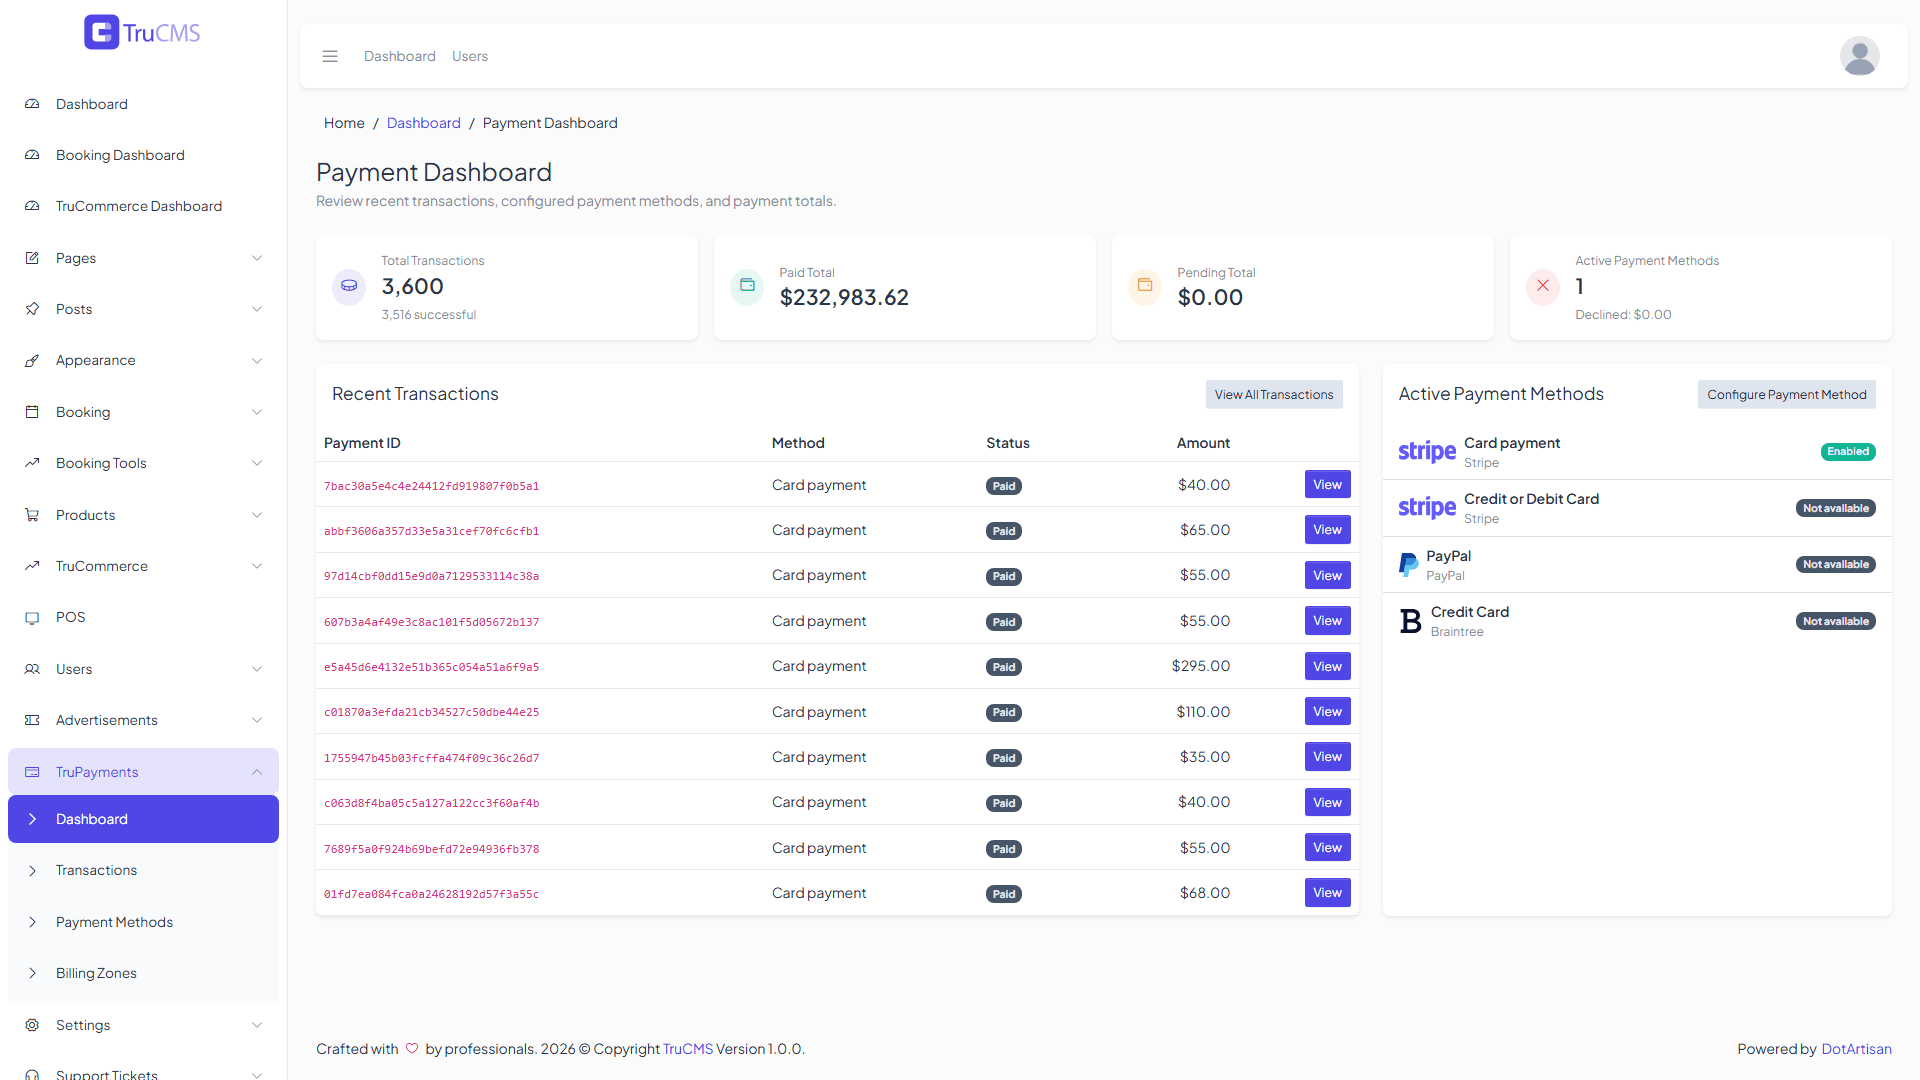The height and width of the screenshot is (1080, 1920).
Task: Click the hamburger menu icon
Action: click(x=330, y=56)
